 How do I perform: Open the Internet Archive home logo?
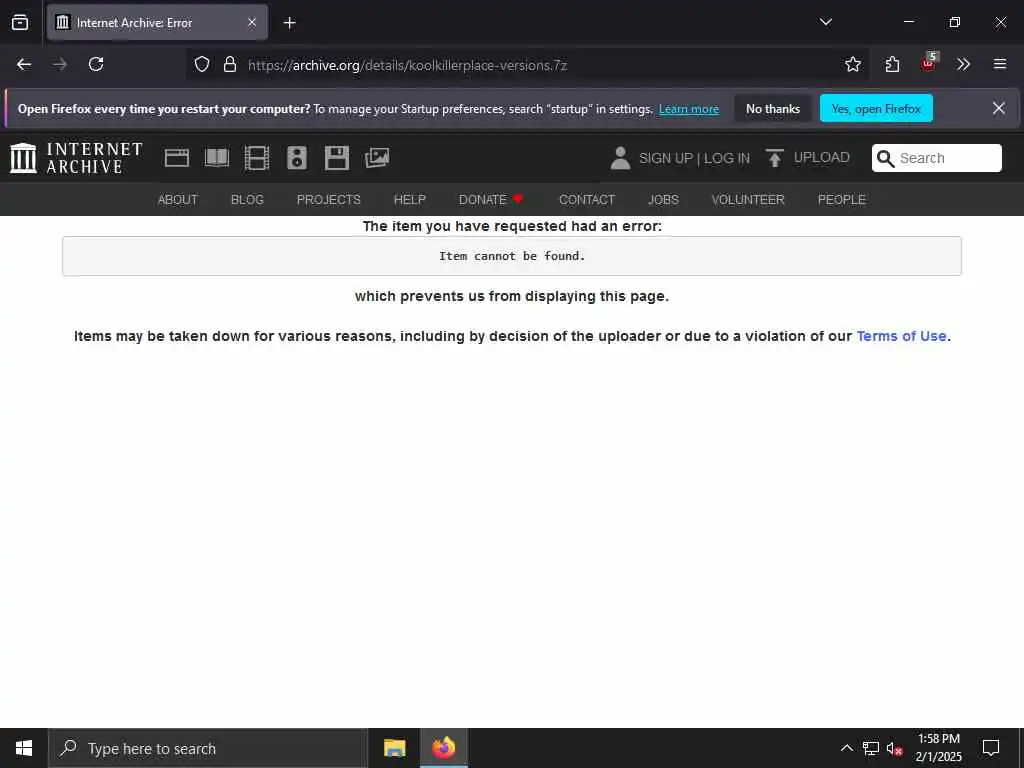[x=76, y=158]
